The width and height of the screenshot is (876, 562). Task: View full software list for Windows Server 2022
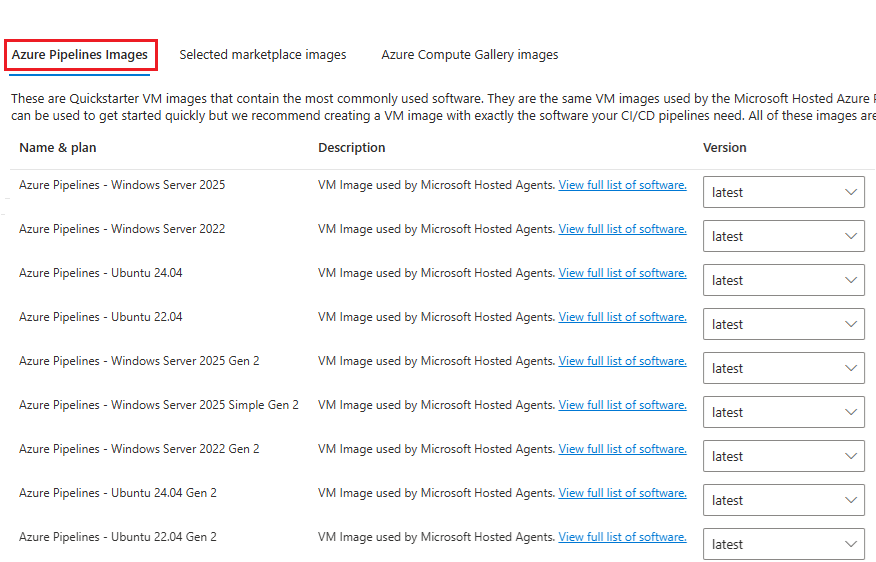(622, 229)
